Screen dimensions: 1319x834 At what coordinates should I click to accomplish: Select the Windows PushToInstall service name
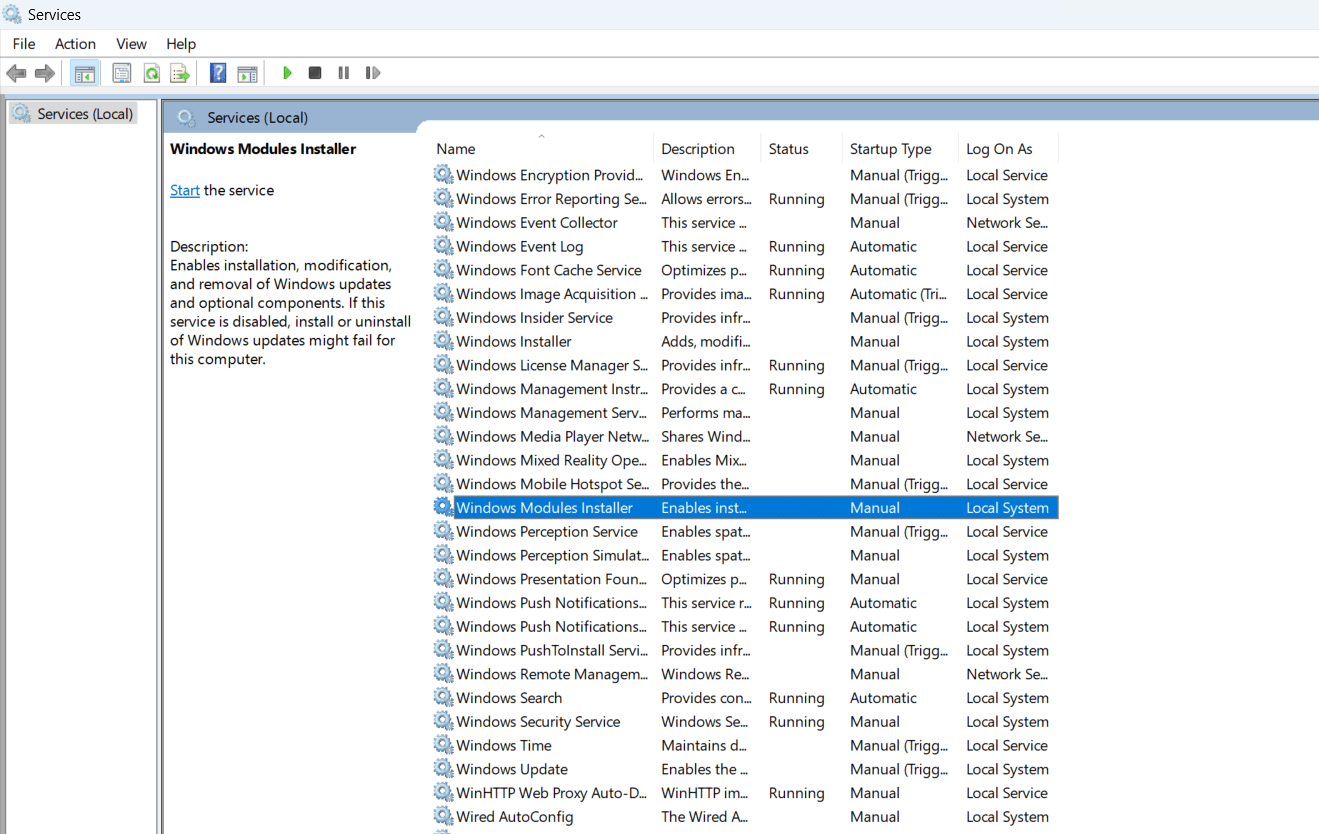(x=551, y=650)
